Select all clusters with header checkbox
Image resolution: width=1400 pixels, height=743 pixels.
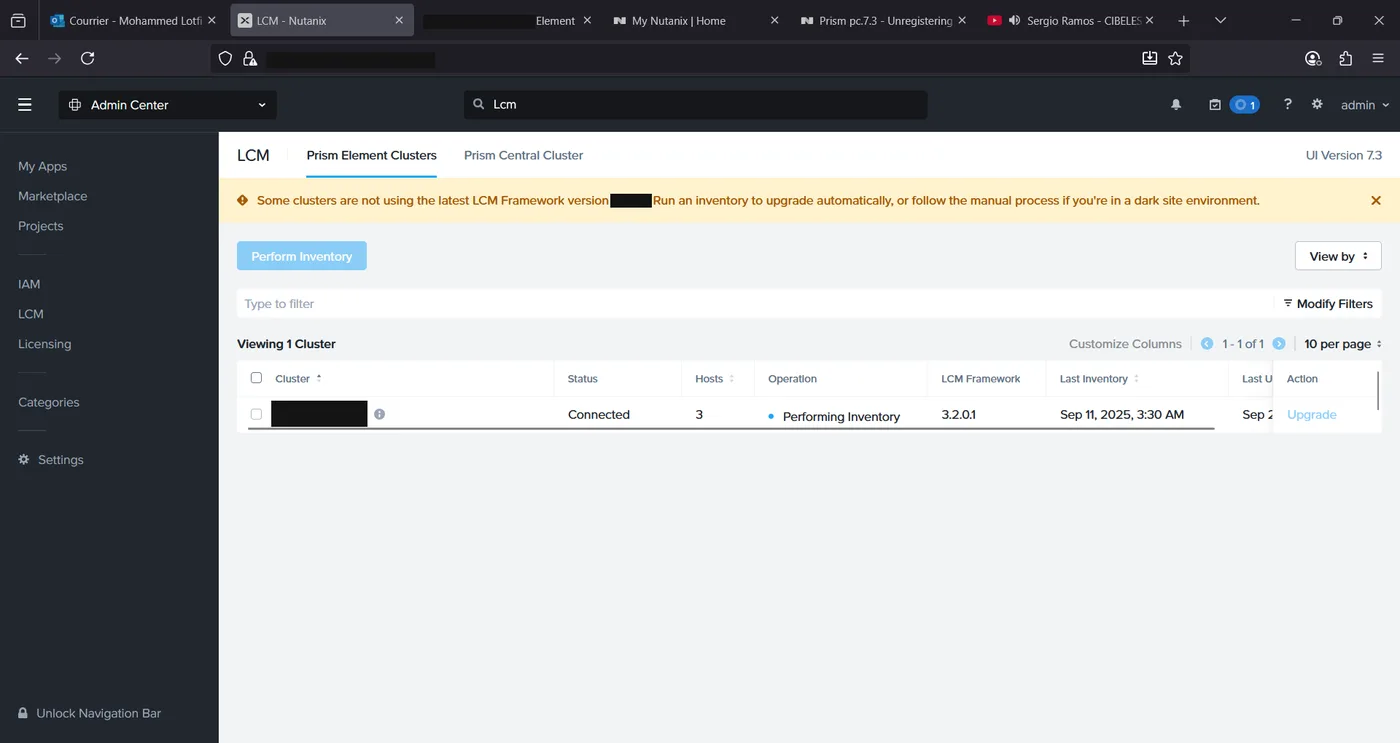tap(256, 378)
